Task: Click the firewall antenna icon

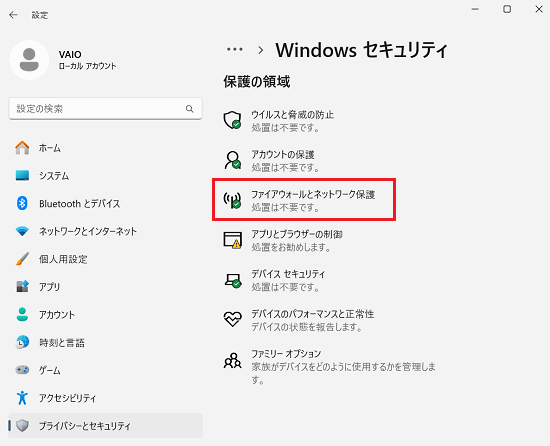Action: [x=232, y=200]
